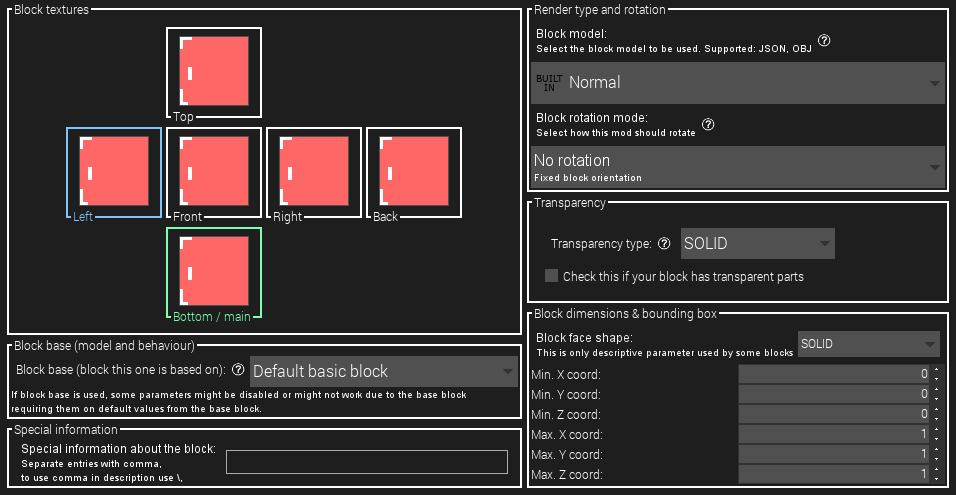
Task: Click the Min. X coord field
Action: pos(834,374)
